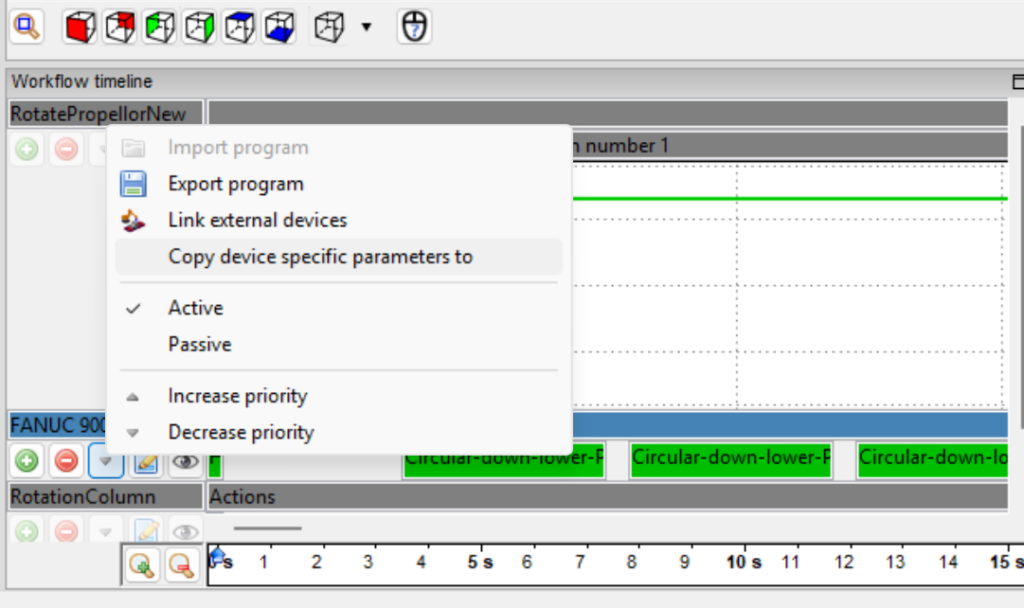The width and height of the screenshot is (1024, 608).
Task: Click the FANUC row dropdown arrow button
Action: [105, 461]
